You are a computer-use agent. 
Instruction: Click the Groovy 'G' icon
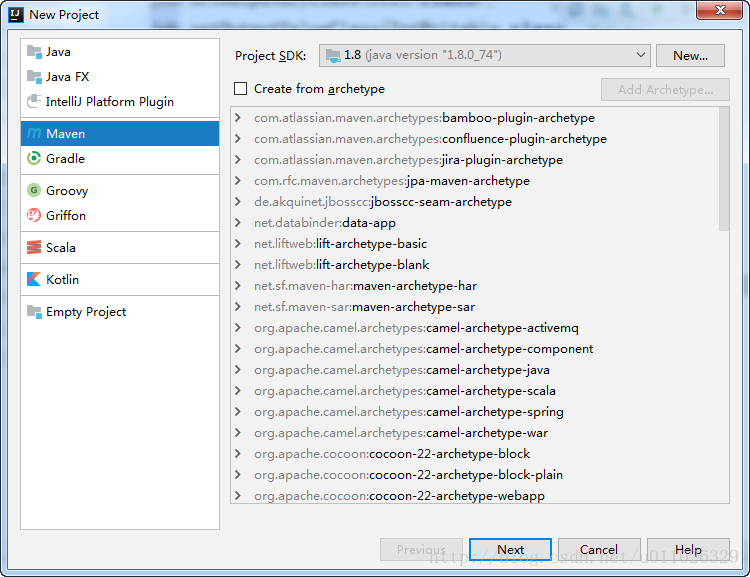(x=34, y=190)
